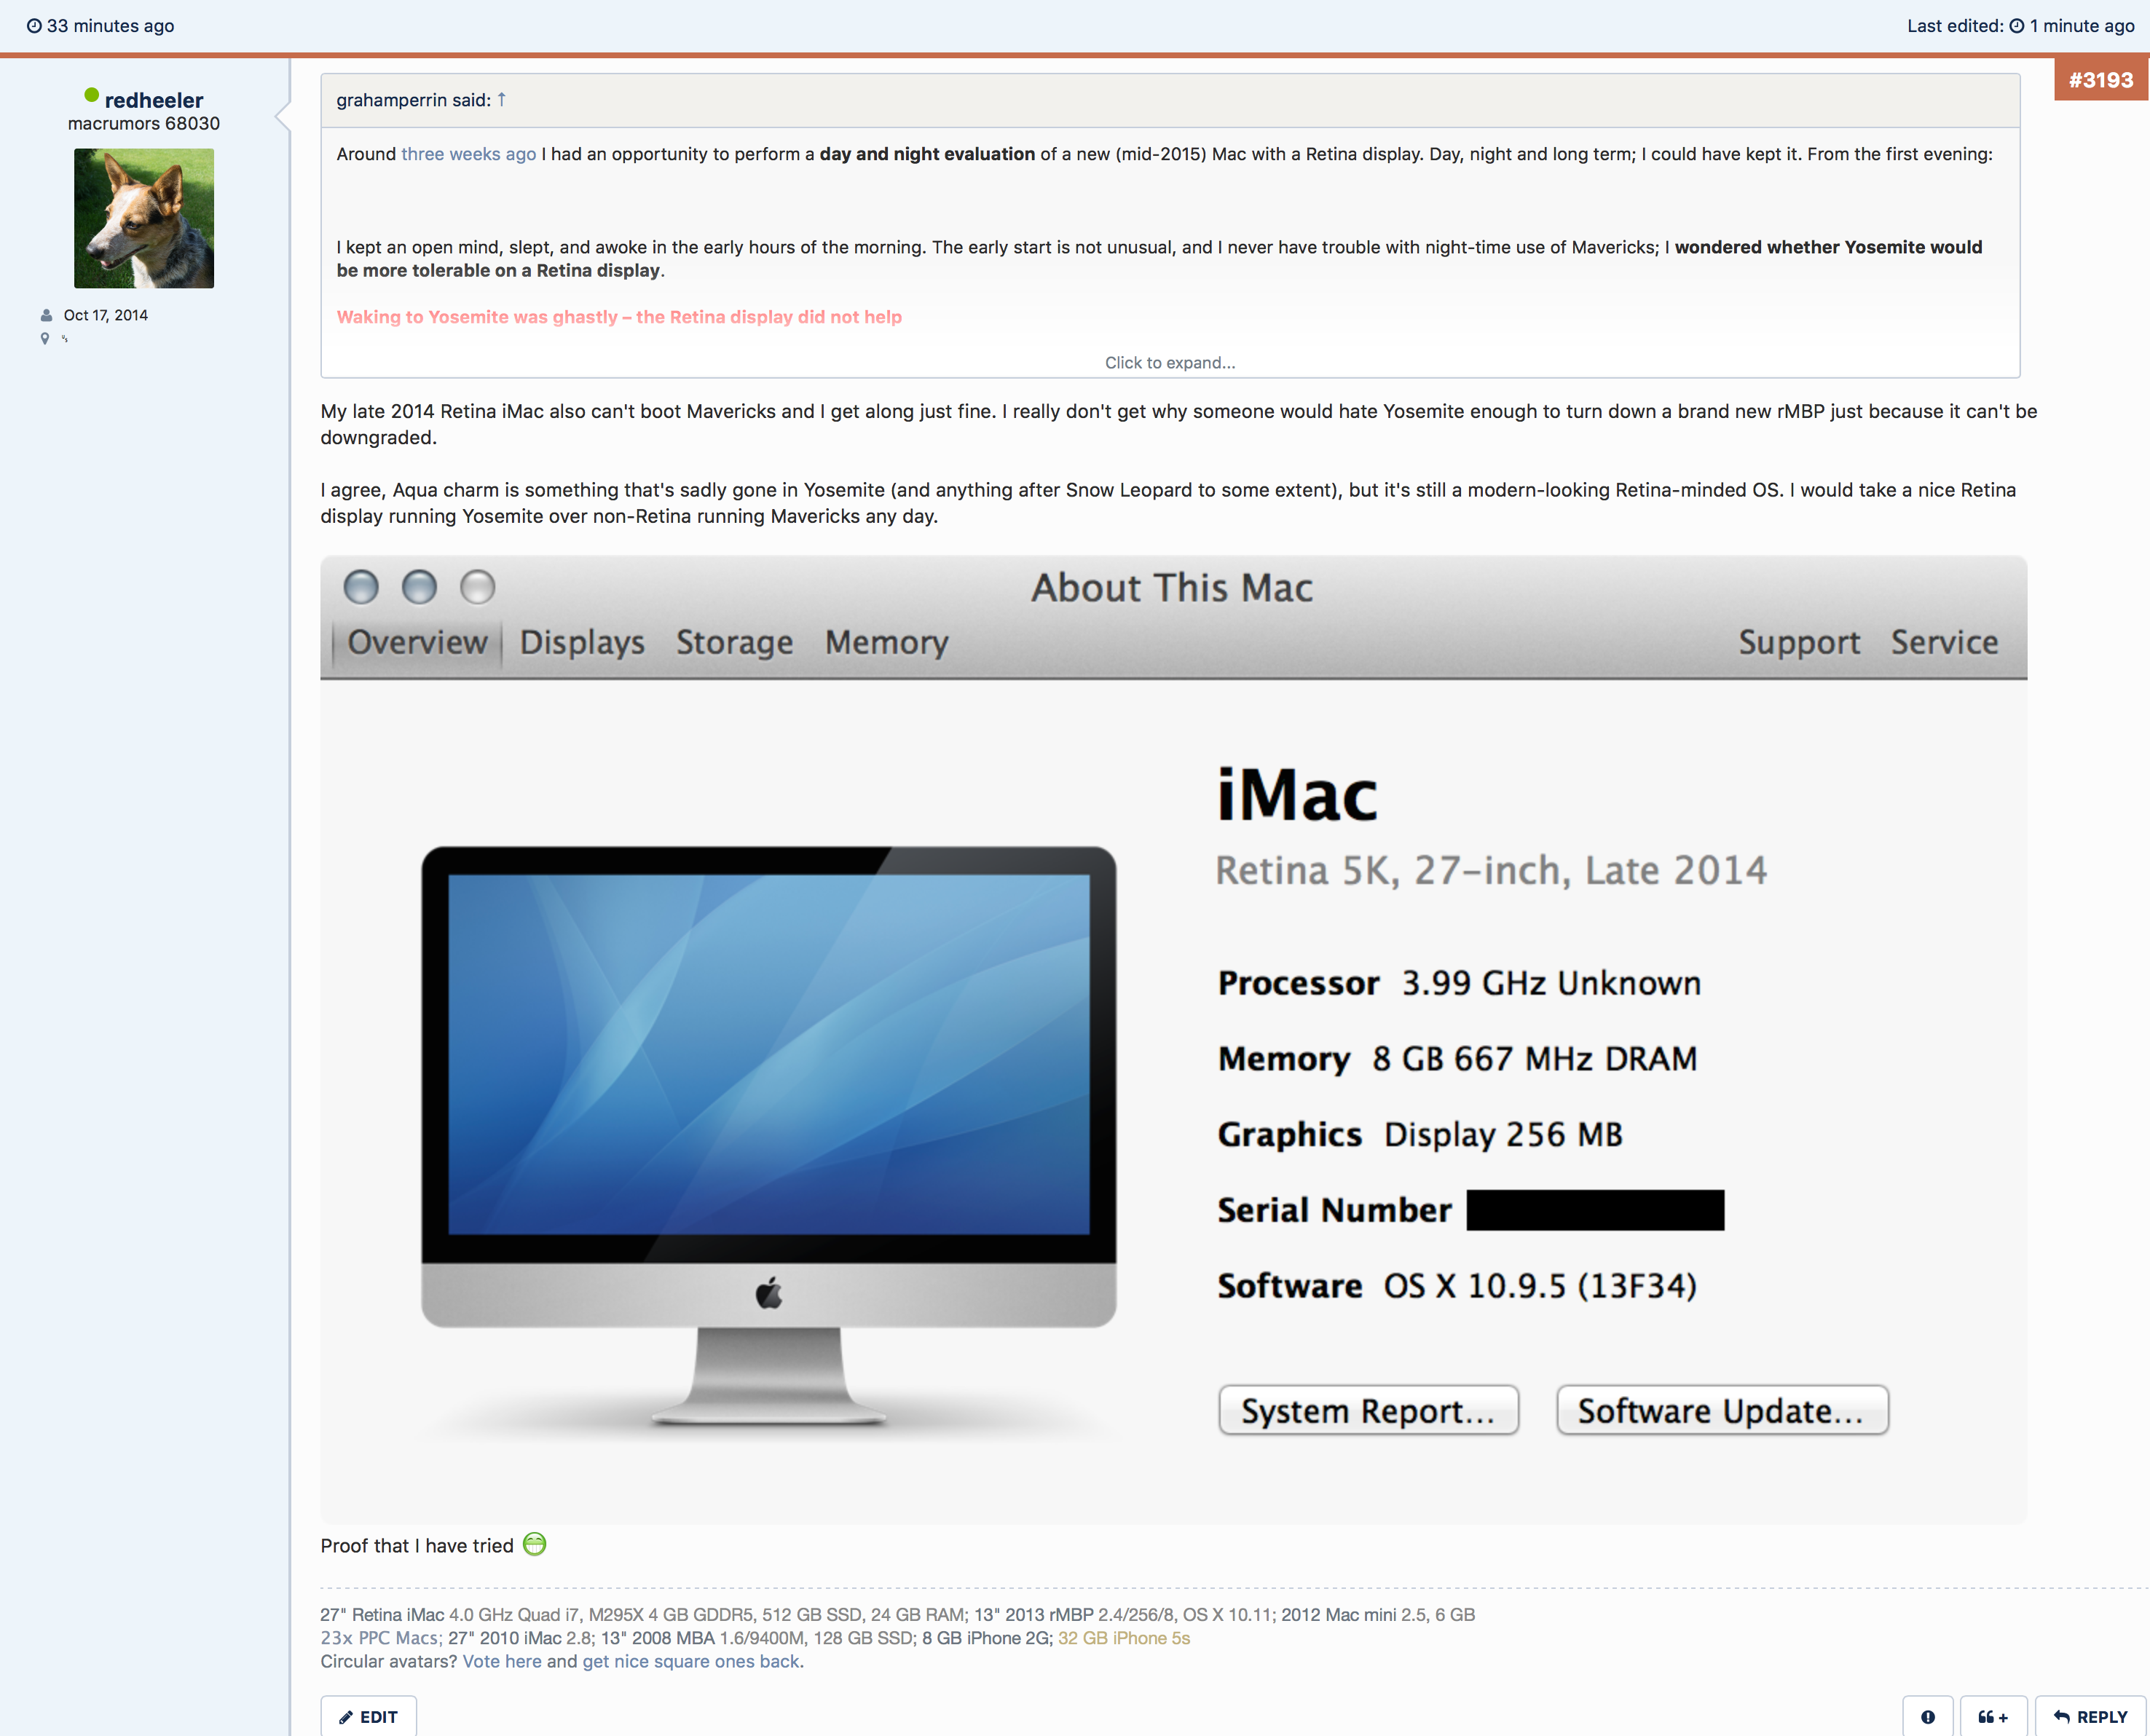Click the grinning smiley emoji
Image resolution: width=2150 pixels, height=1736 pixels.
click(535, 1544)
